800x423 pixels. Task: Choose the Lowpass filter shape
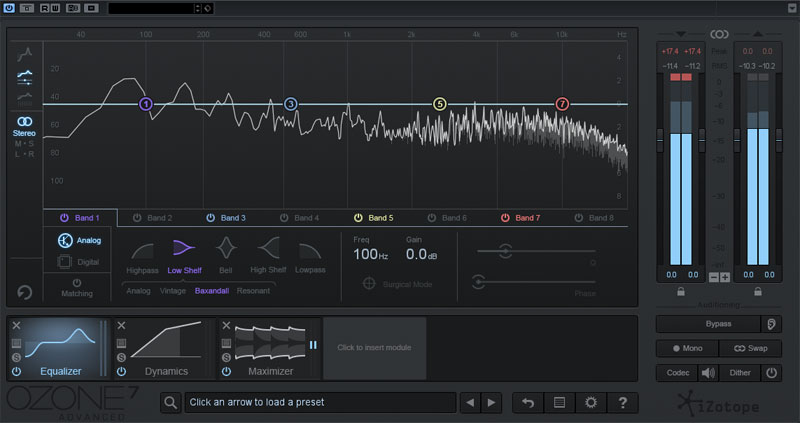pyautogui.click(x=310, y=257)
